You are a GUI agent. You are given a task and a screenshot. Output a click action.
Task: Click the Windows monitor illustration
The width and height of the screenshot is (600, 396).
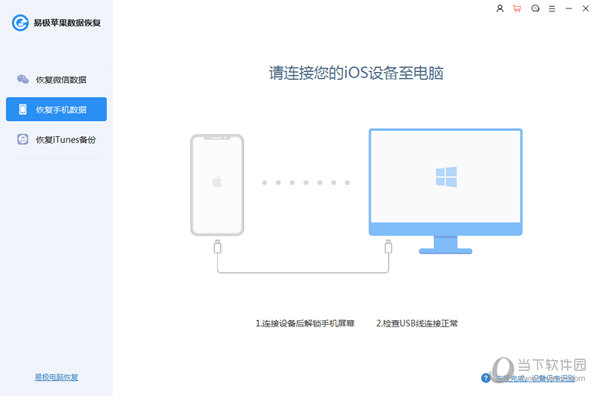point(445,191)
